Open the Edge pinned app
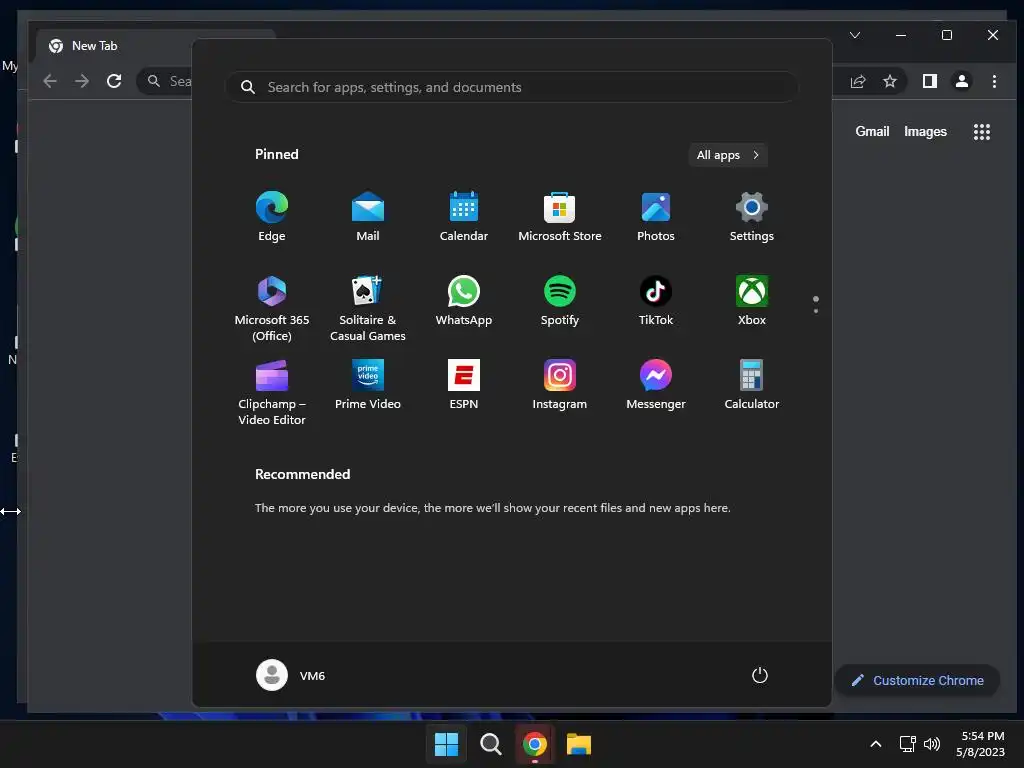The width and height of the screenshot is (1024, 768). coord(272,217)
